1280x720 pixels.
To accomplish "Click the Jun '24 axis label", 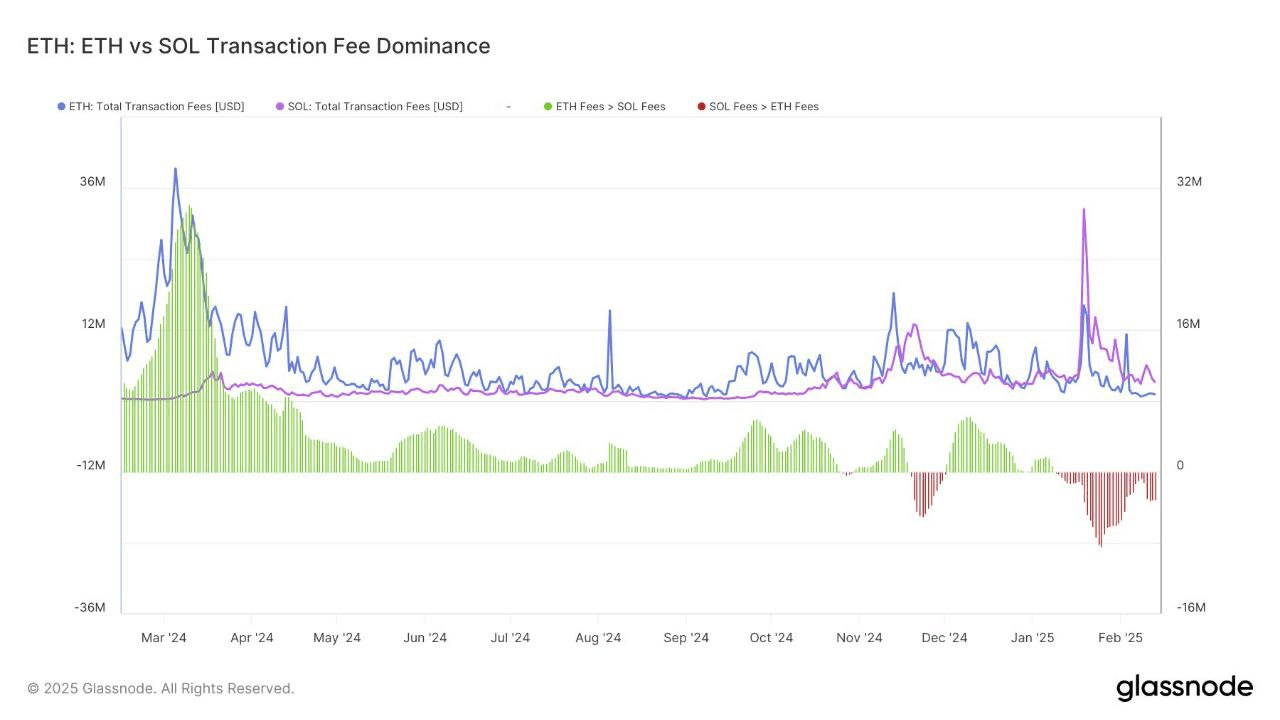I will click(x=424, y=637).
